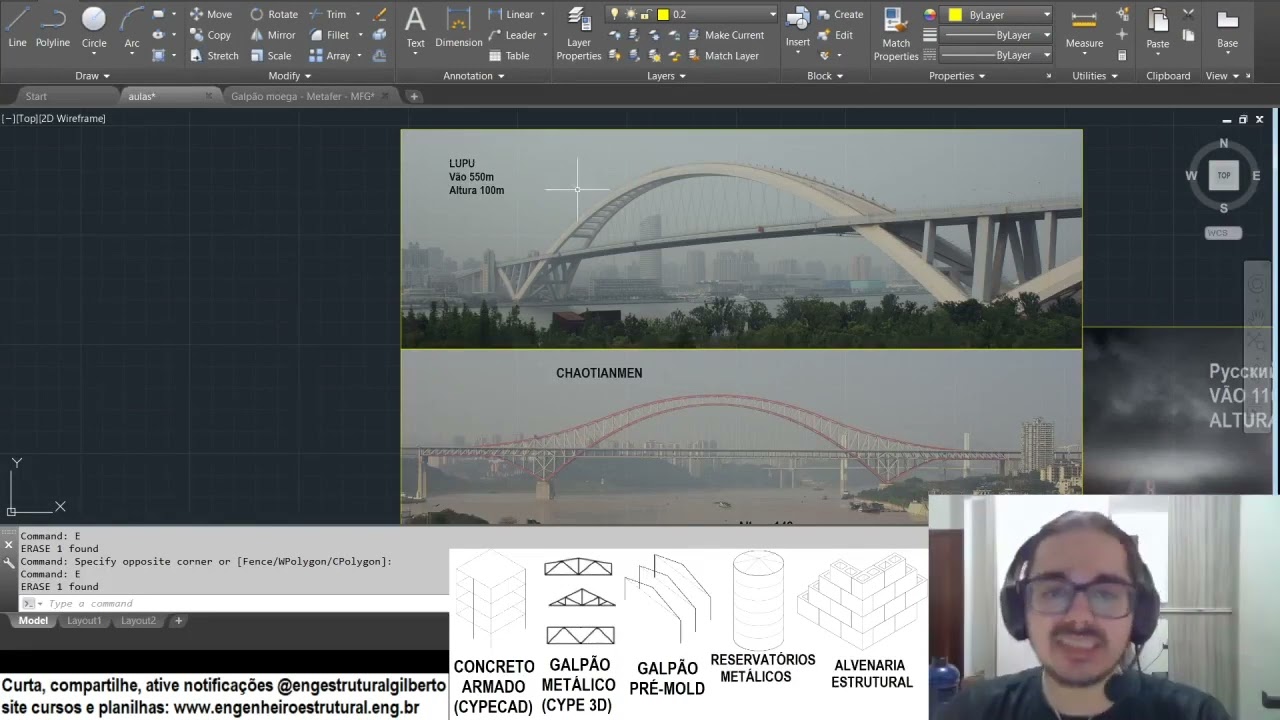Click the Match Properties tool
Screen dimensions: 1280x720
pyautogui.click(x=896, y=34)
